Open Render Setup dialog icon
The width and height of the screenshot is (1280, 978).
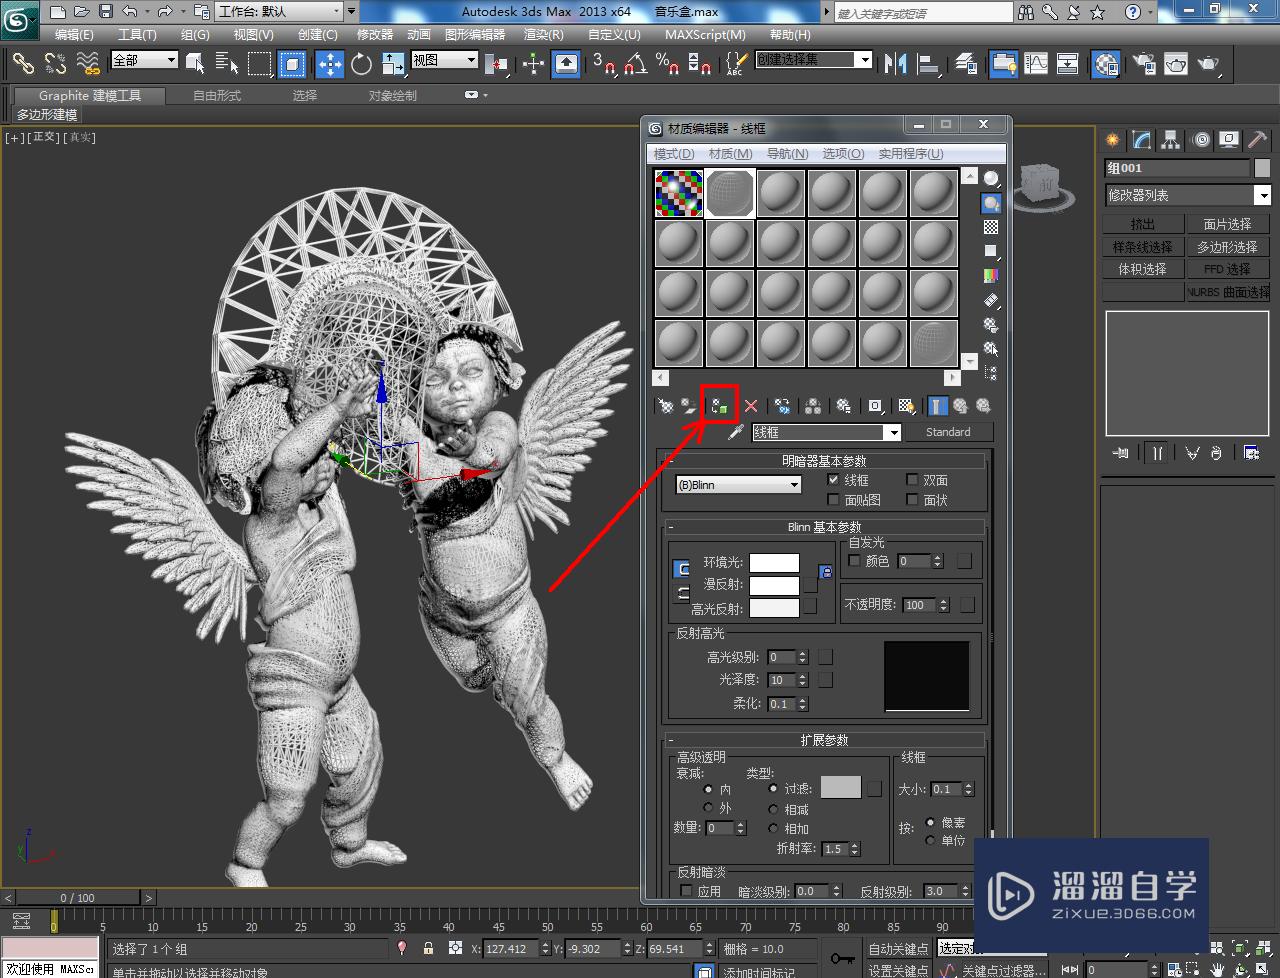(1145, 64)
